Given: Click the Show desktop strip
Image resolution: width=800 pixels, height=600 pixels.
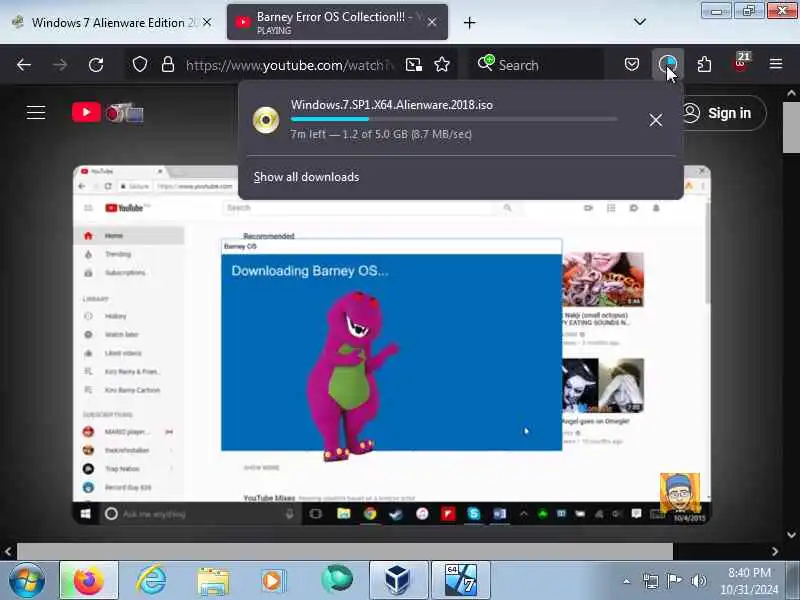Looking at the screenshot, I should click(792, 581).
